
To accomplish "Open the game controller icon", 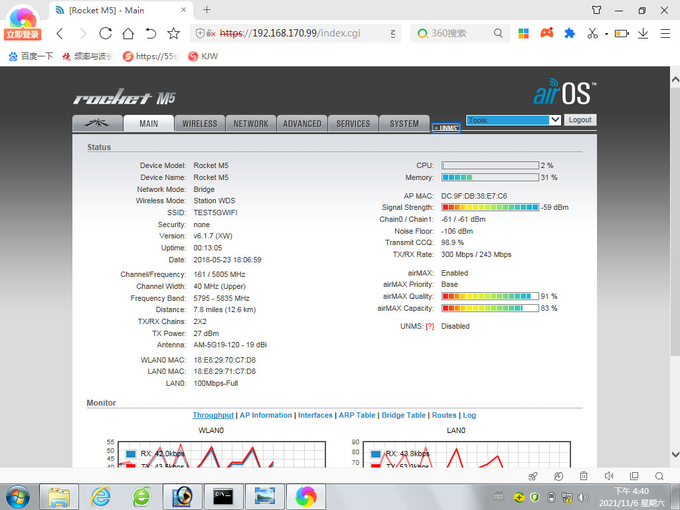I will [x=546, y=33].
